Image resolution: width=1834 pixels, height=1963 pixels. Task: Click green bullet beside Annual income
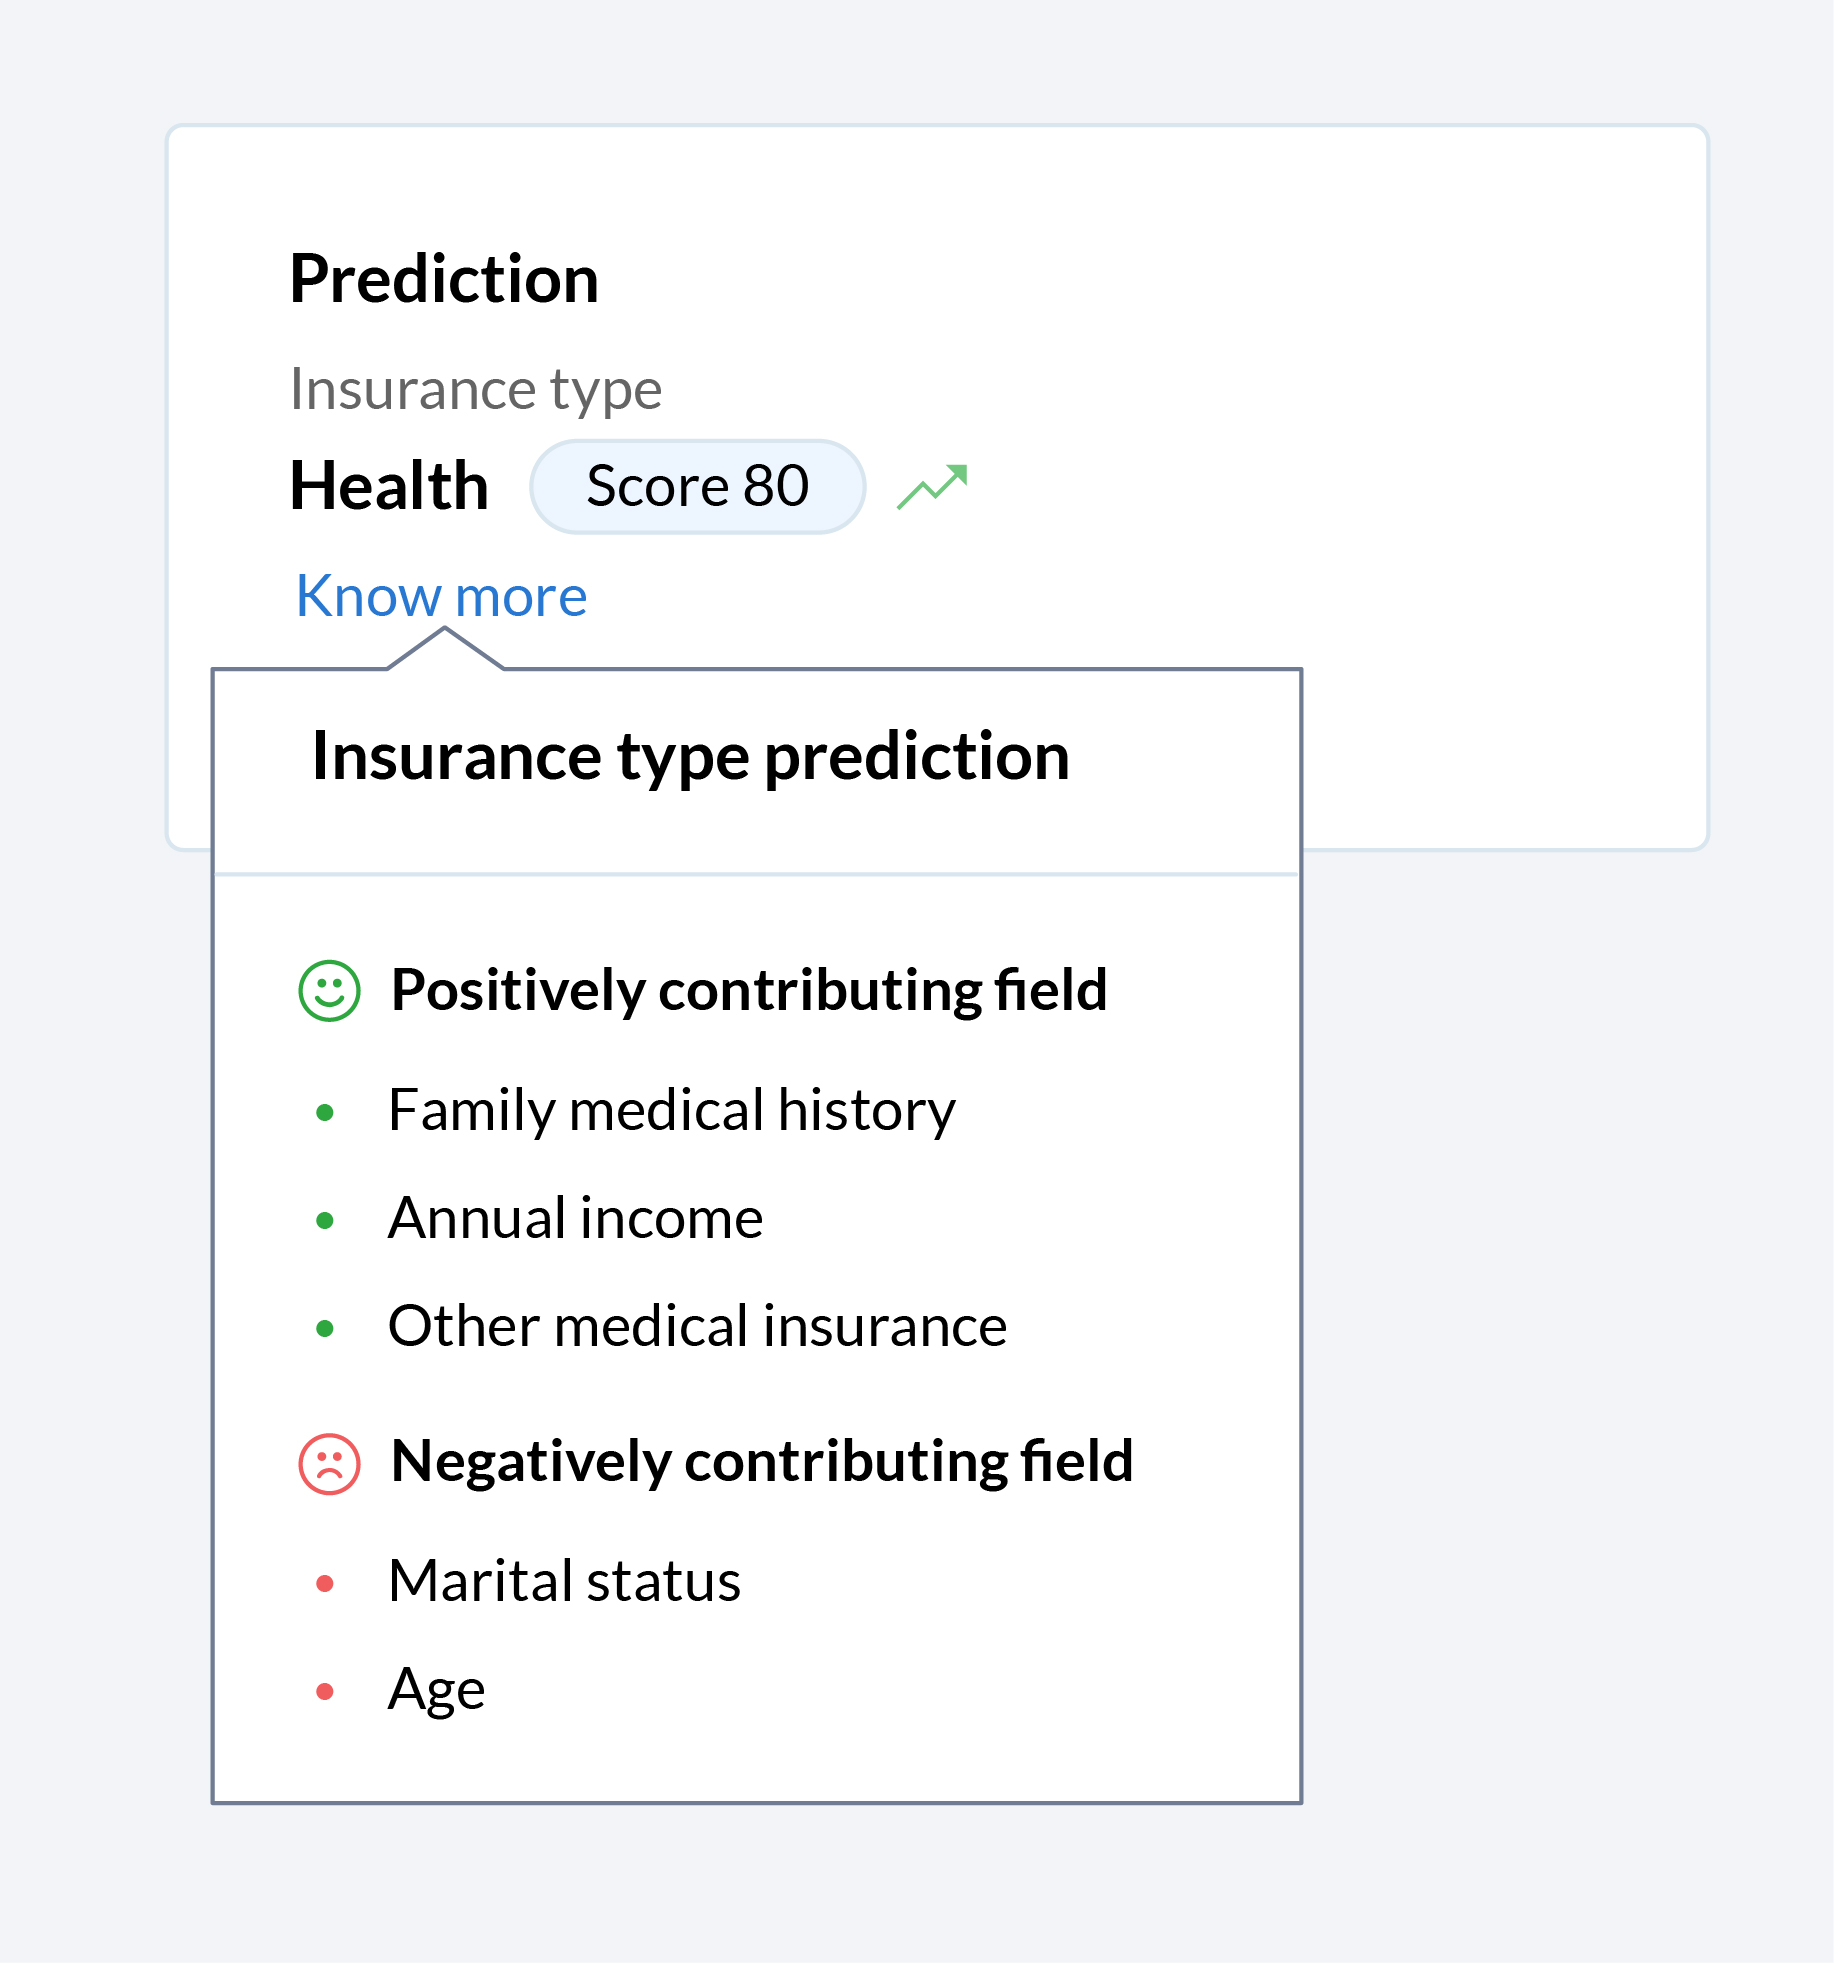pyautogui.click(x=325, y=1220)
